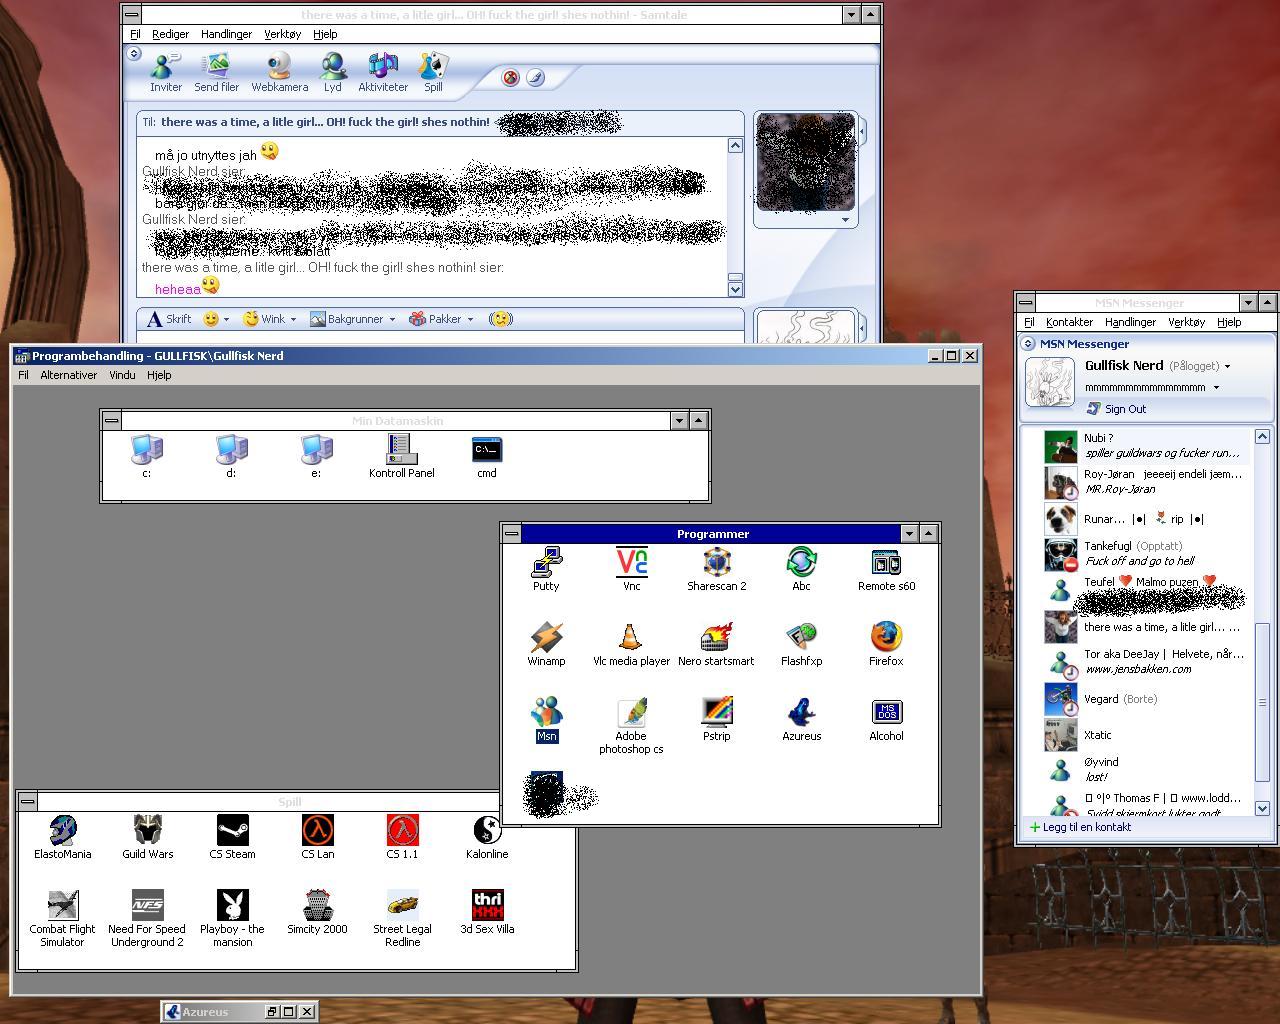1280x1024 pixels.
Task: Click contact list scrollbar down arrow
Action: 1262,808
